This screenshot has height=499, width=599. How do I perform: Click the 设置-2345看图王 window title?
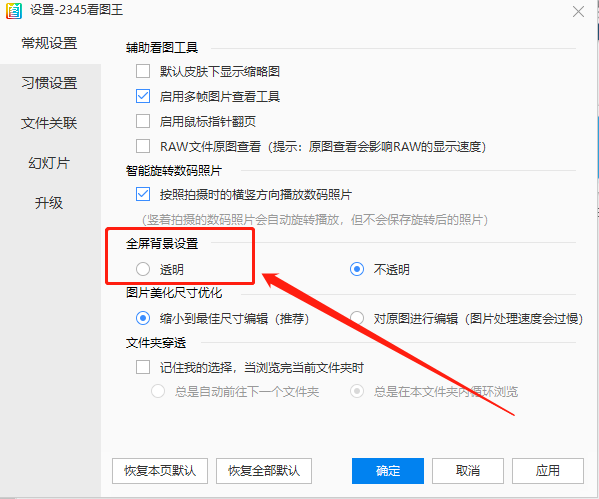click(76, 10)
